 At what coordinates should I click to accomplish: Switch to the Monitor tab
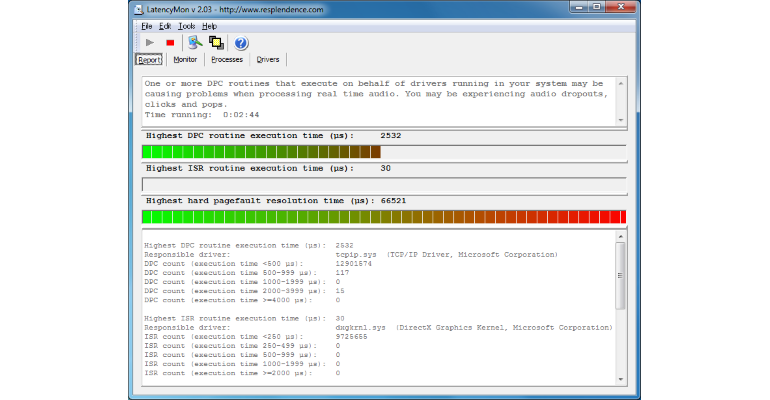pyautogui.click(x=185, y=60)
